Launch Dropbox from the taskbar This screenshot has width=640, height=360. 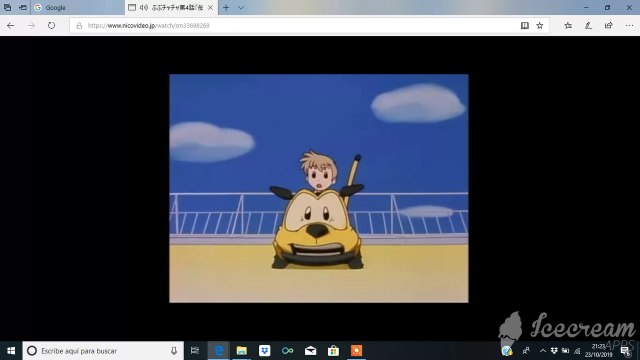point(264,351)
